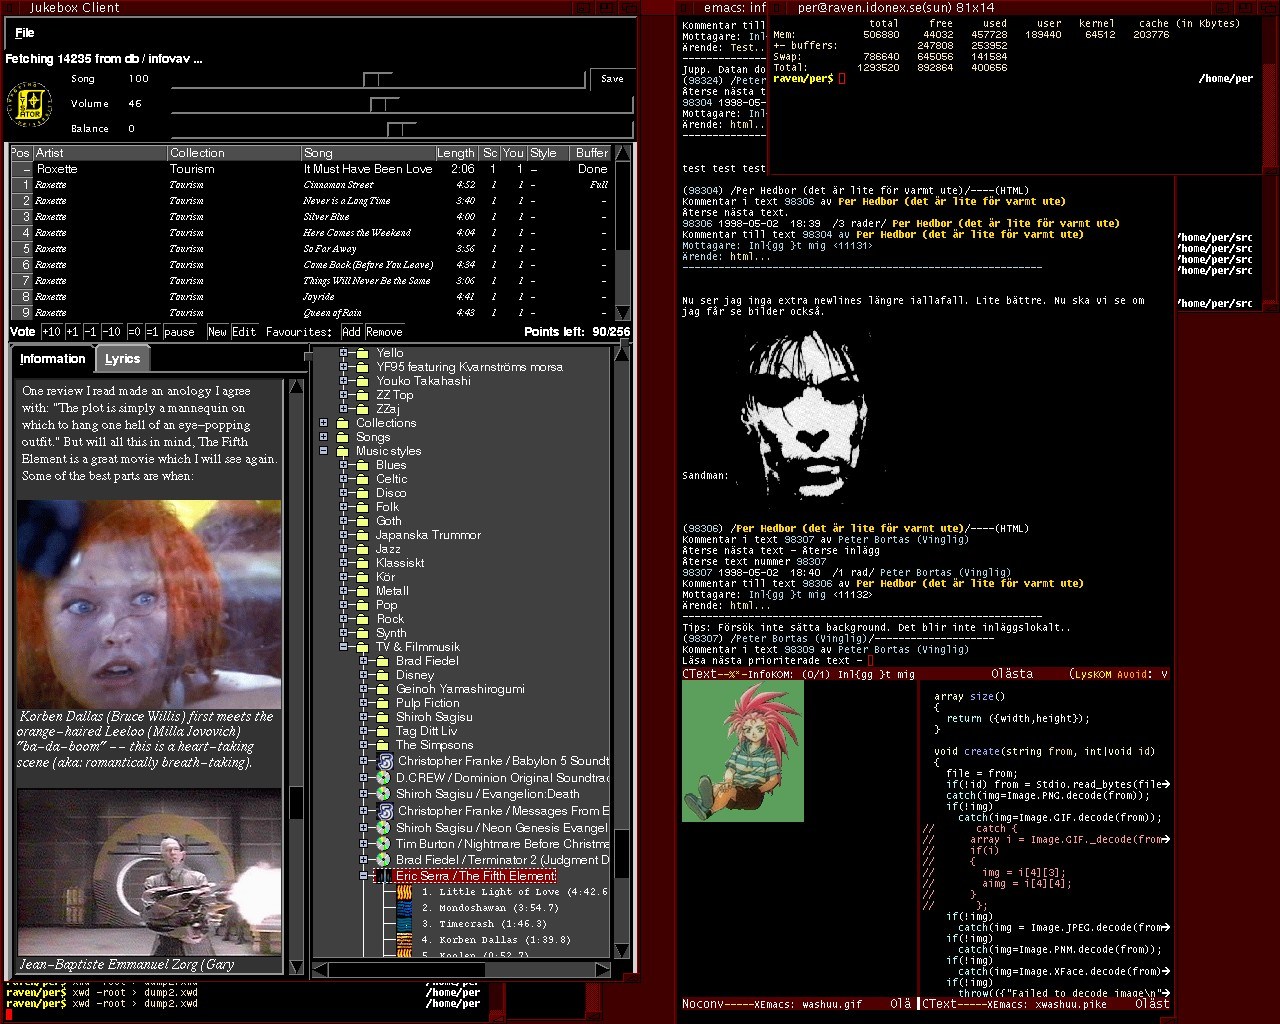
Task: Collapse the Music styles tree node
Action: tap(323, 451)
